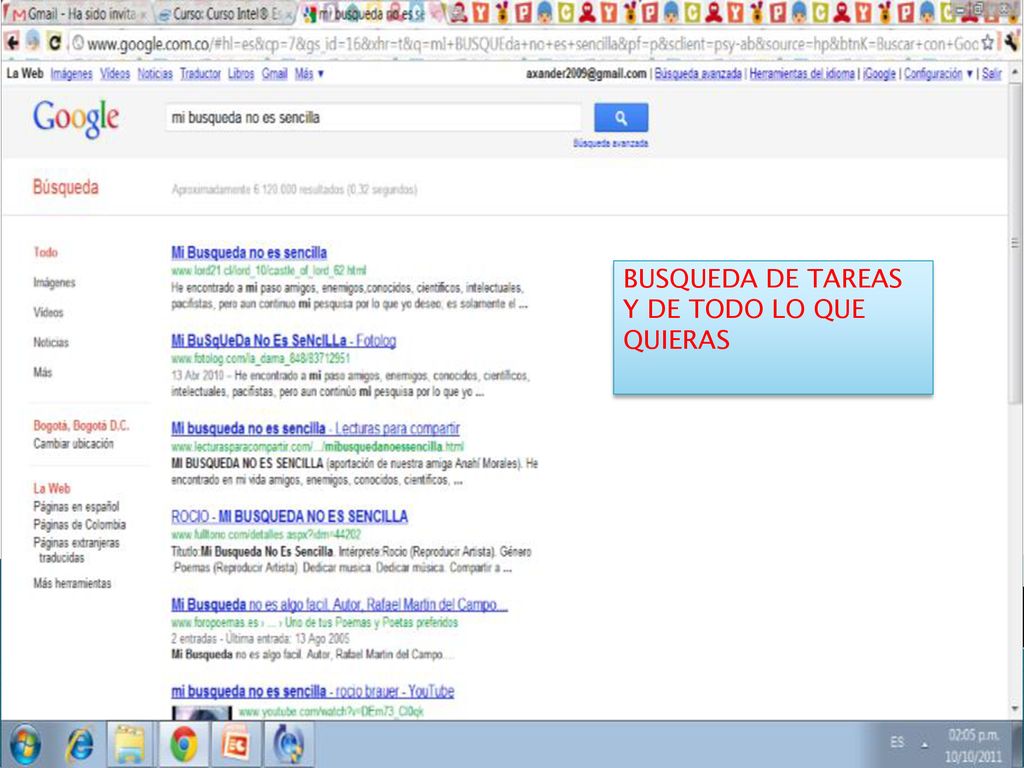Open Noticias in the top Google bar
The height and width of the screenshot is (768, 1024).
pos(155,74)
